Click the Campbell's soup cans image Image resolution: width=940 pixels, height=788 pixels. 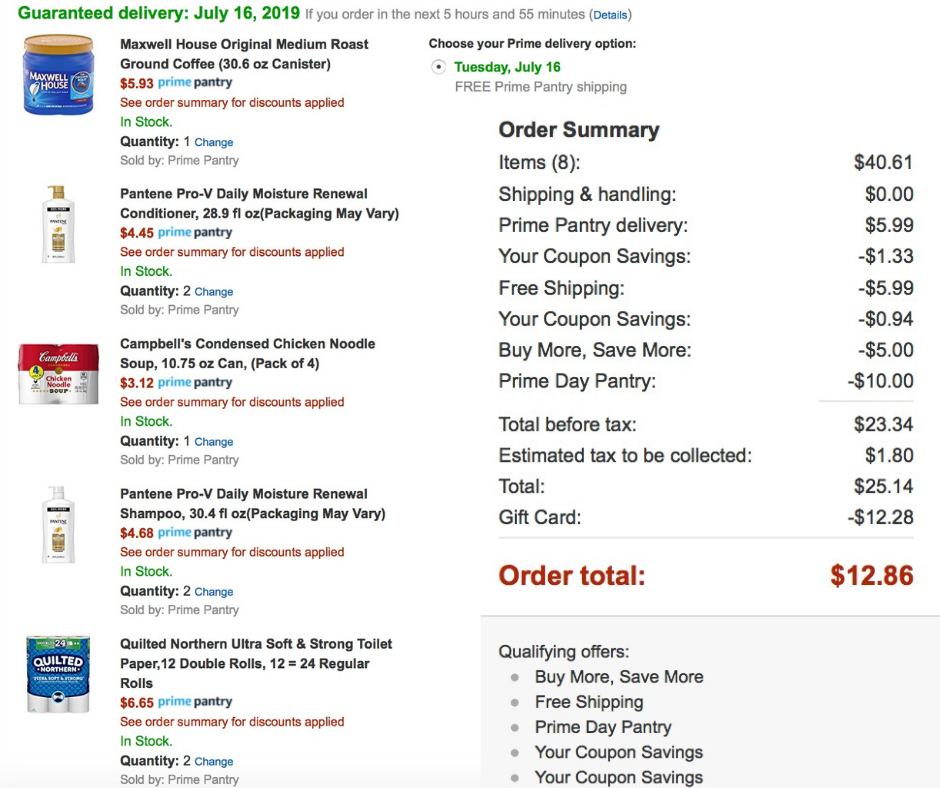(58, 375)
